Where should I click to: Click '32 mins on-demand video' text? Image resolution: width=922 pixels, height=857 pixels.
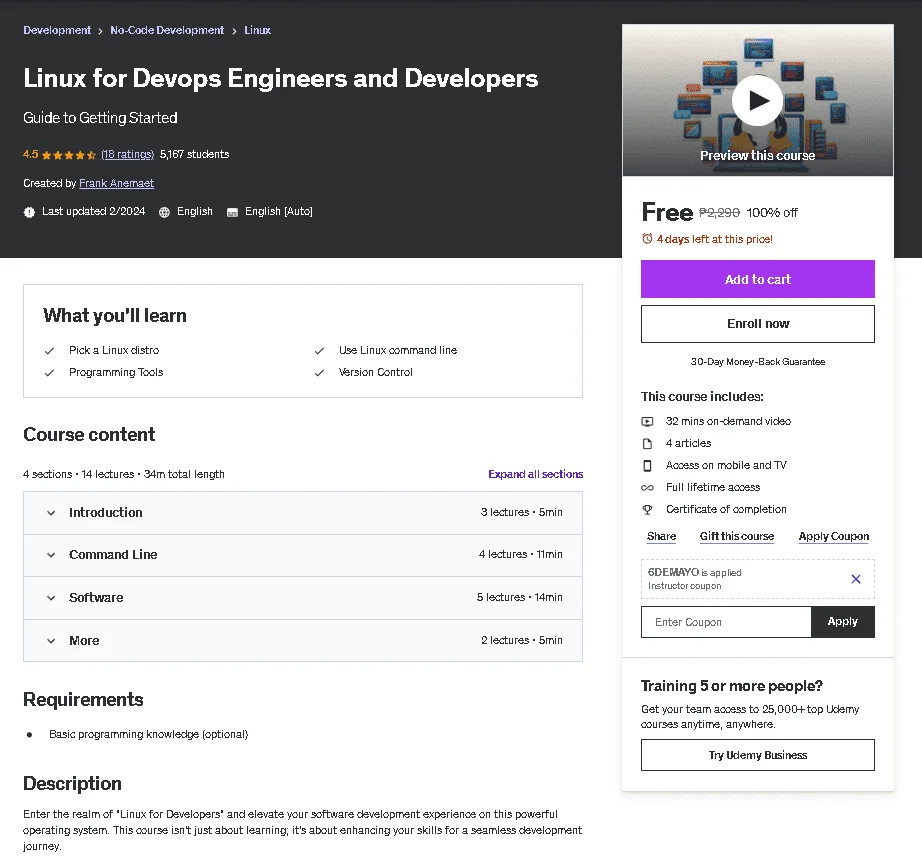click(x=728, y=421)
